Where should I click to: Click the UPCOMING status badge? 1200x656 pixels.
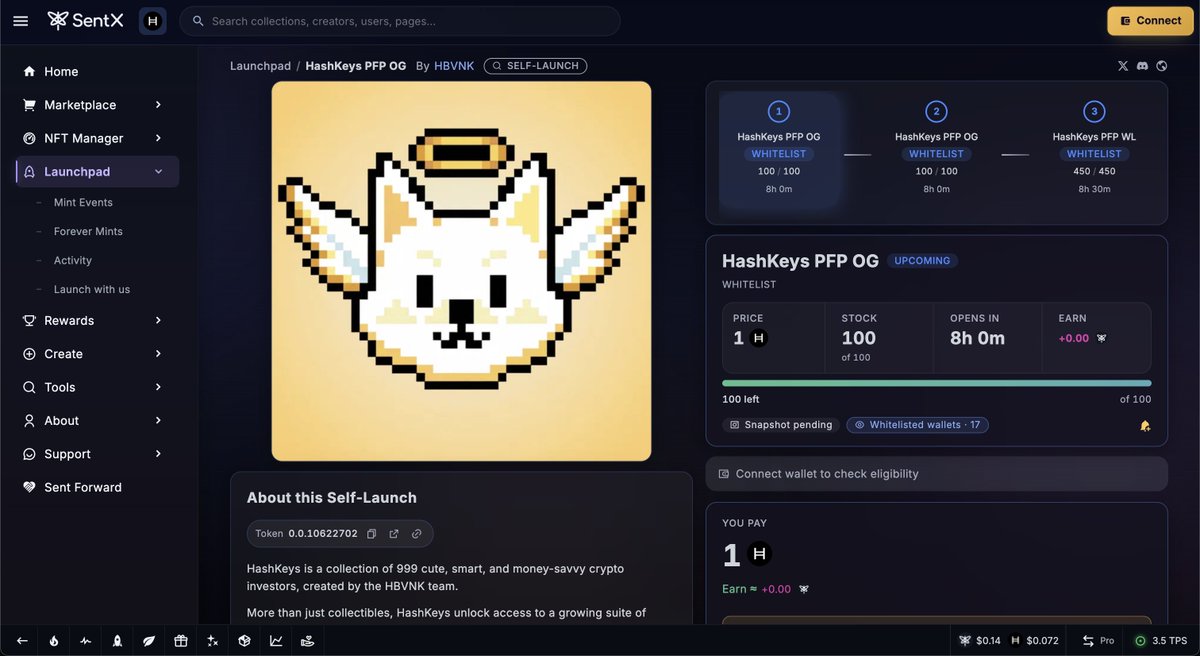(x=922, y=261)
